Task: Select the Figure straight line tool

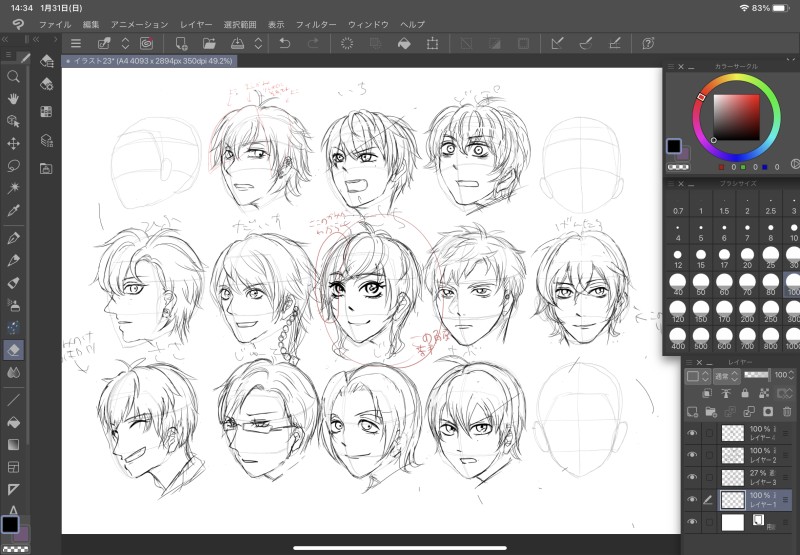Action: 13,400
